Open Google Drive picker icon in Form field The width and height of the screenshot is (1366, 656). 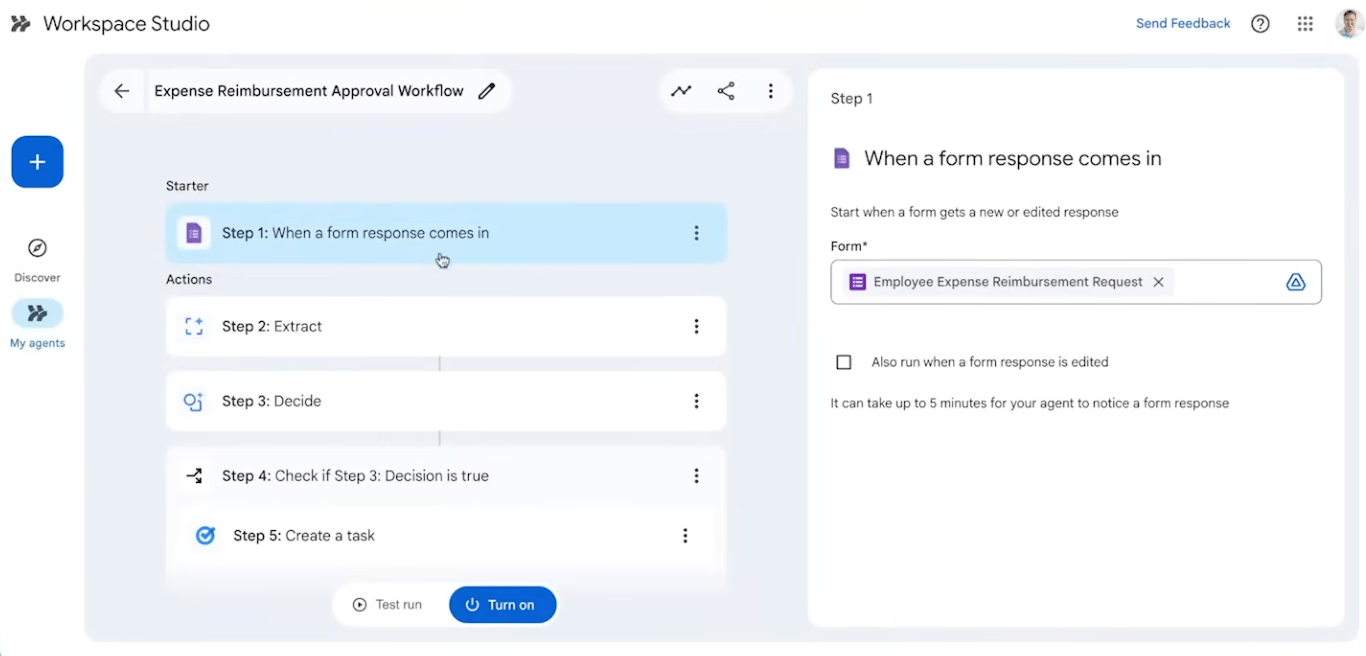[x=1295, y=282]
